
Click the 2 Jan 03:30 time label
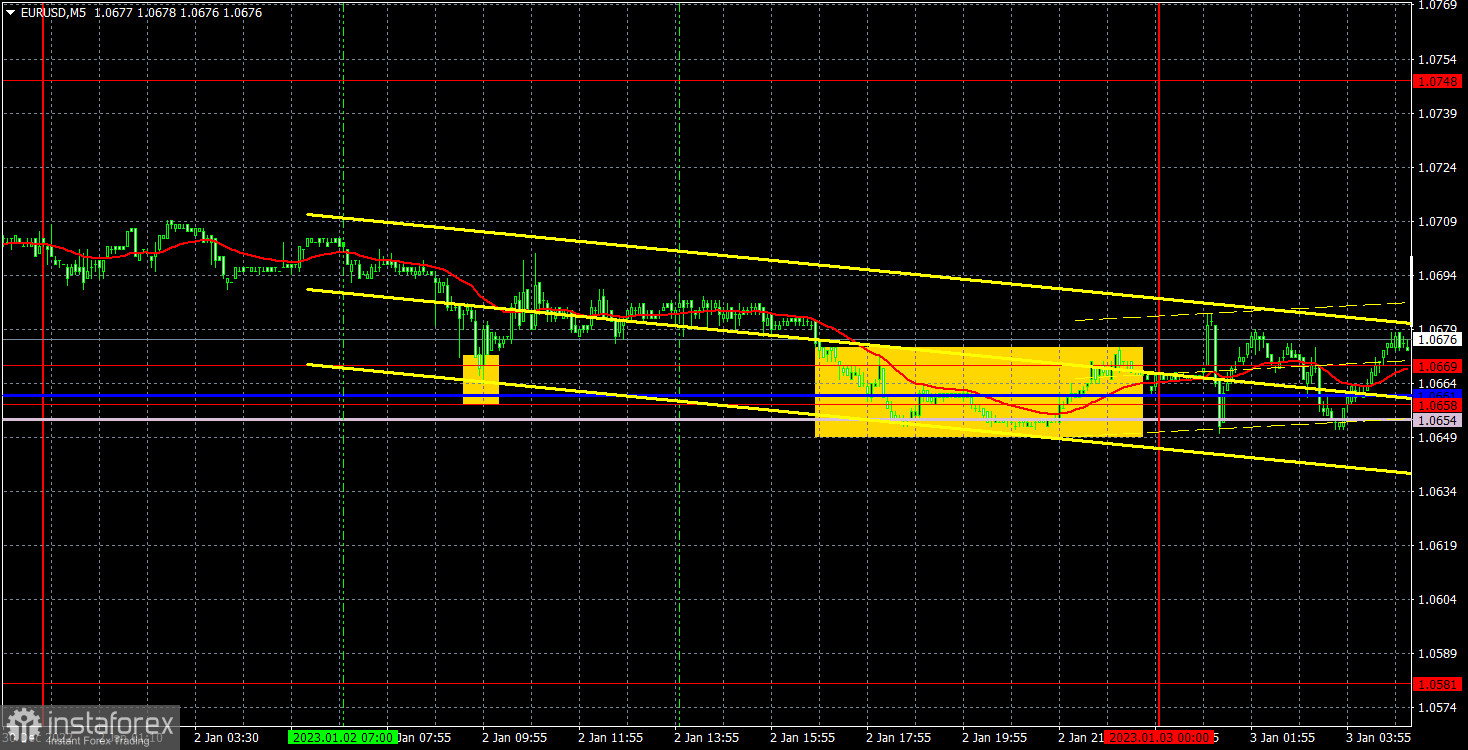pyautogui.click(x=227, y=737)
